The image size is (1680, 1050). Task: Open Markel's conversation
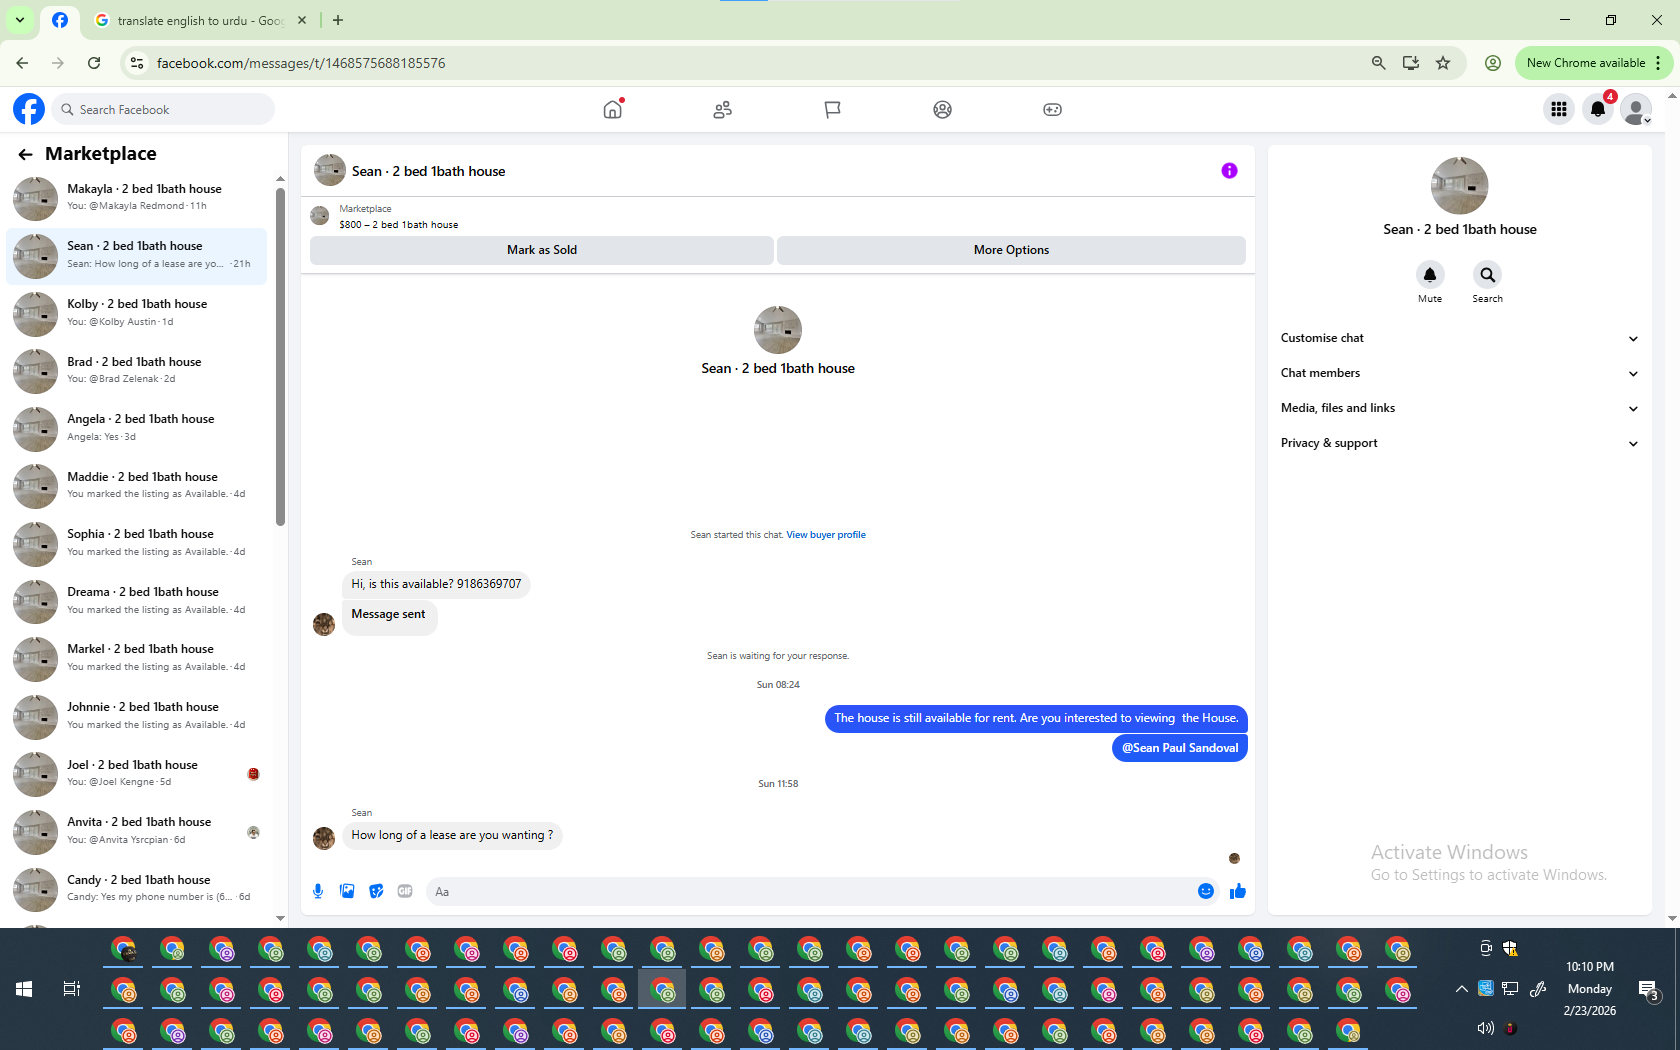tap(137, 658)
